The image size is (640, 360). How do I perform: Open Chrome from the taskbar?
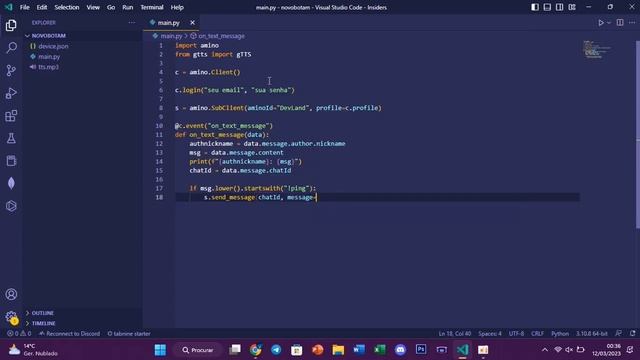[256, 350]
